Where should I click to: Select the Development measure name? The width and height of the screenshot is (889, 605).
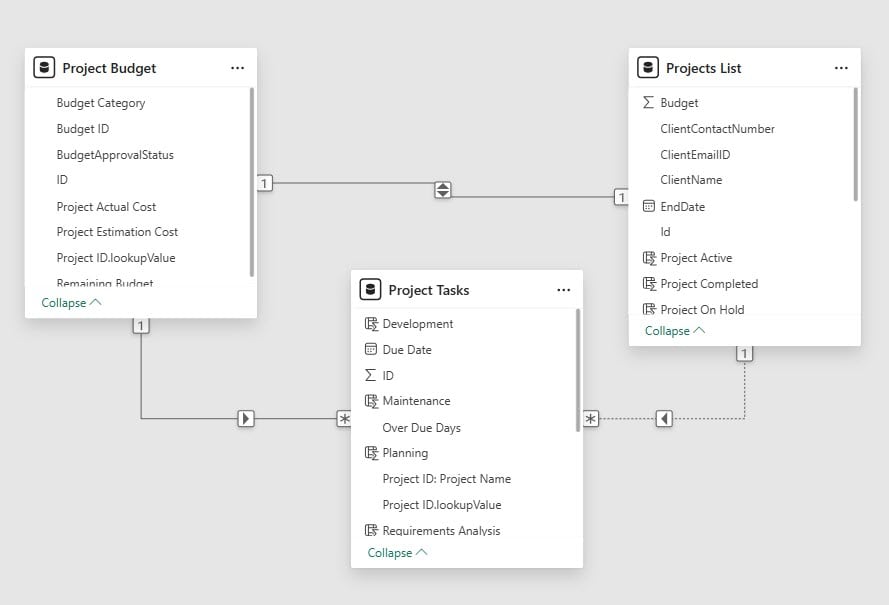pyautogui.click(x=418, y=324)
